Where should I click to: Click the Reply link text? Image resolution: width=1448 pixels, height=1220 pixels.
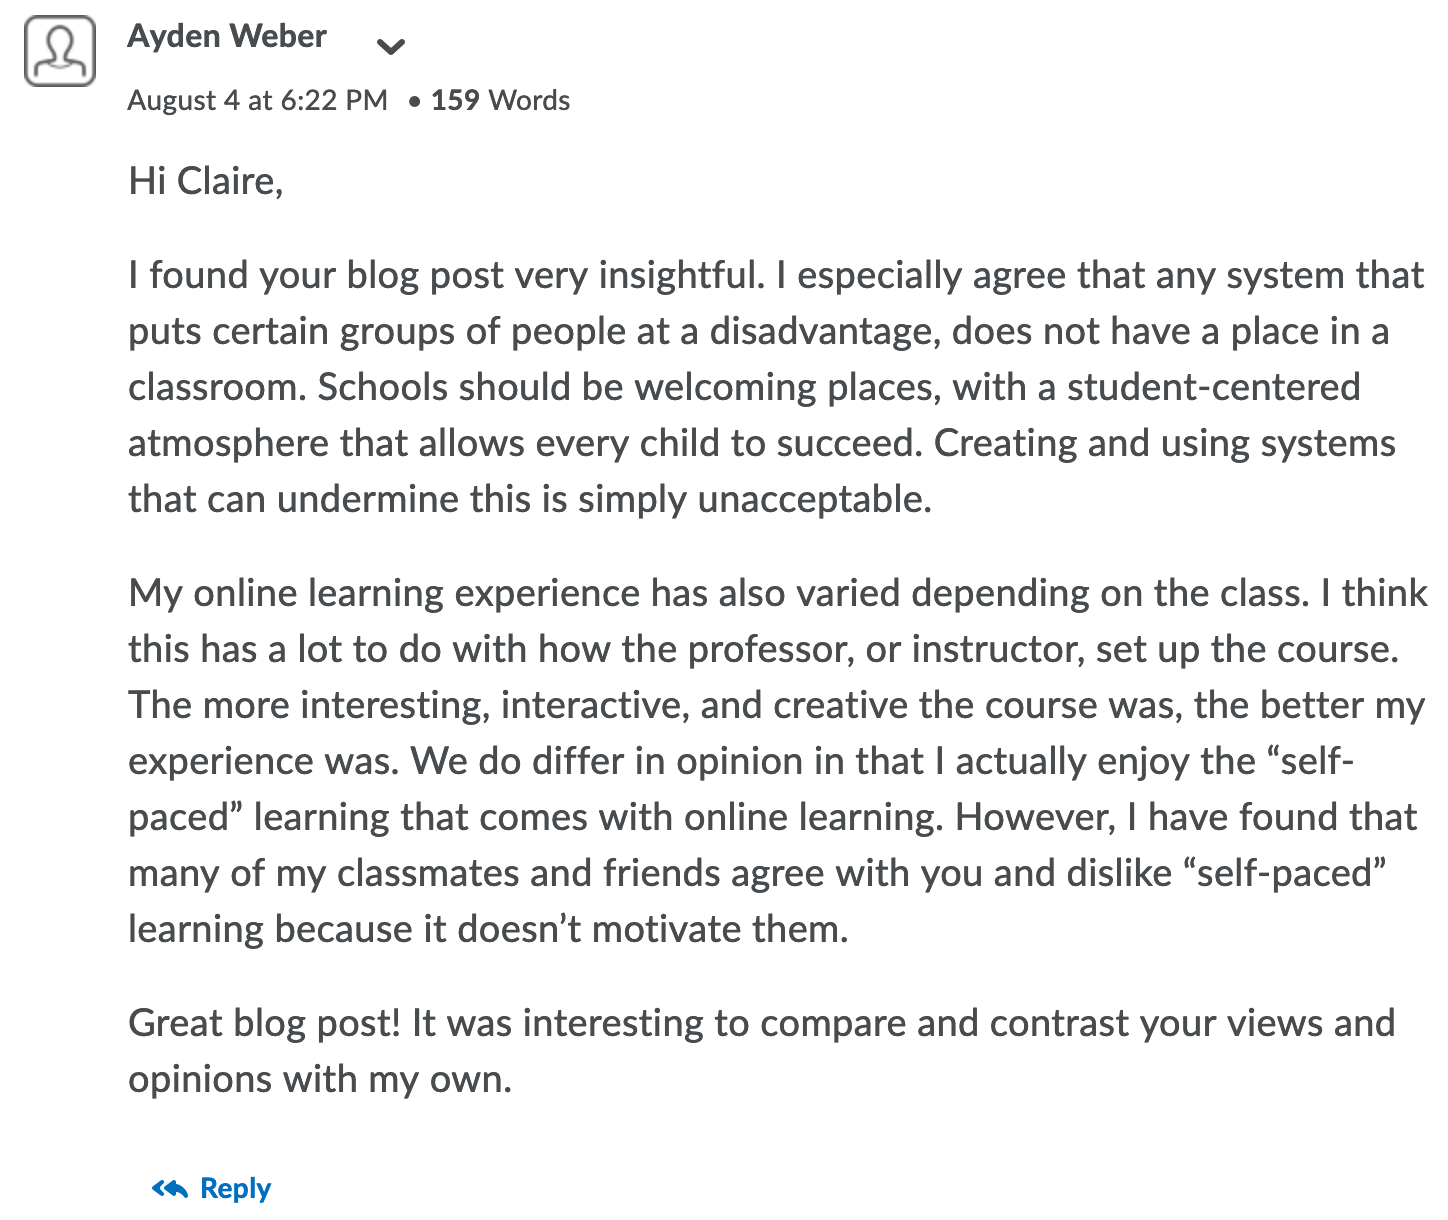(x=235, y=1188)
